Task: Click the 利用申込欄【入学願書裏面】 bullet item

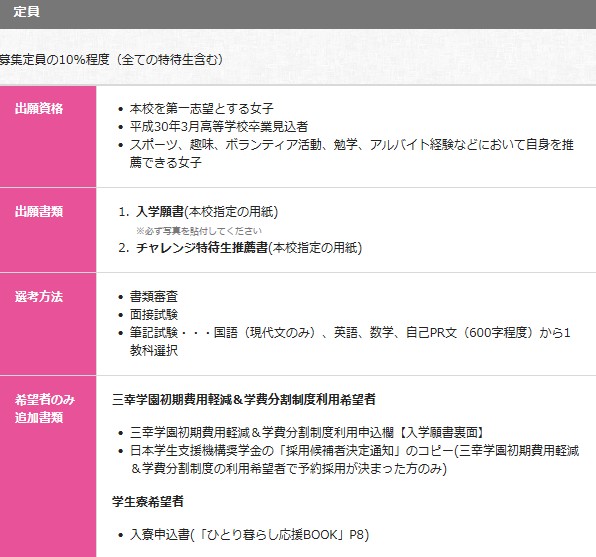Action: pyautogui.click(x=307, y=432)
